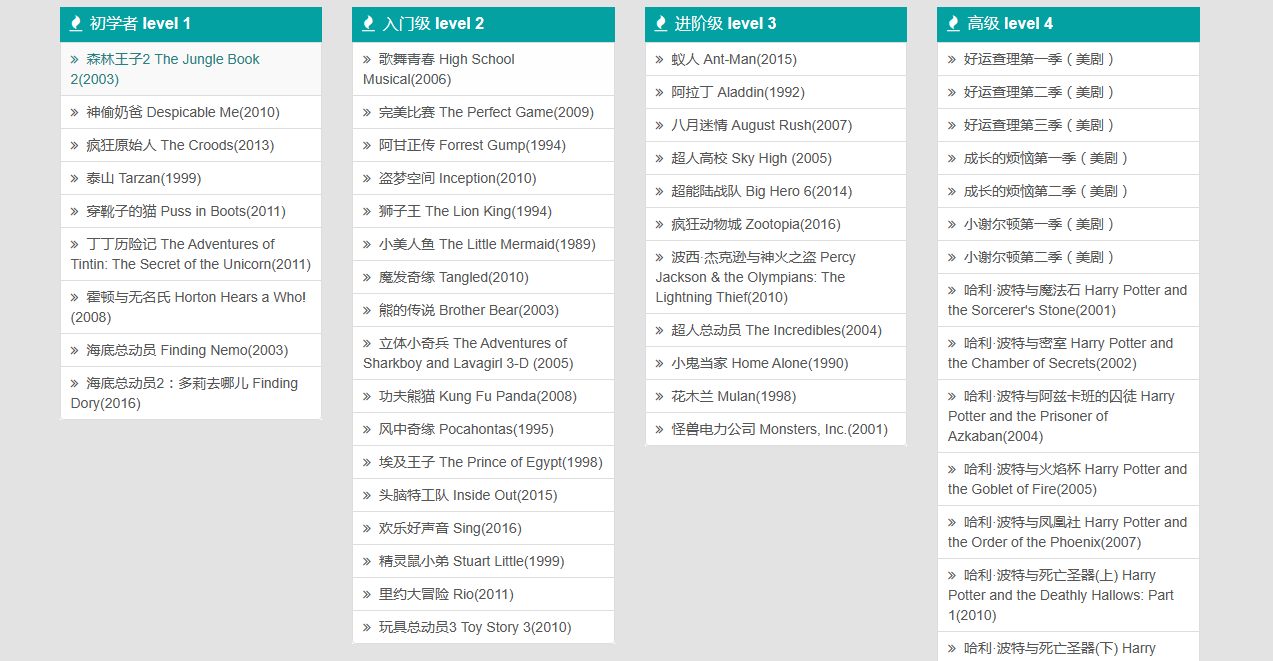The height and width of the screenshot is (661, 1273).
Task: Click the flame icon beside 高级 level 4
Action: coord(953,24)
